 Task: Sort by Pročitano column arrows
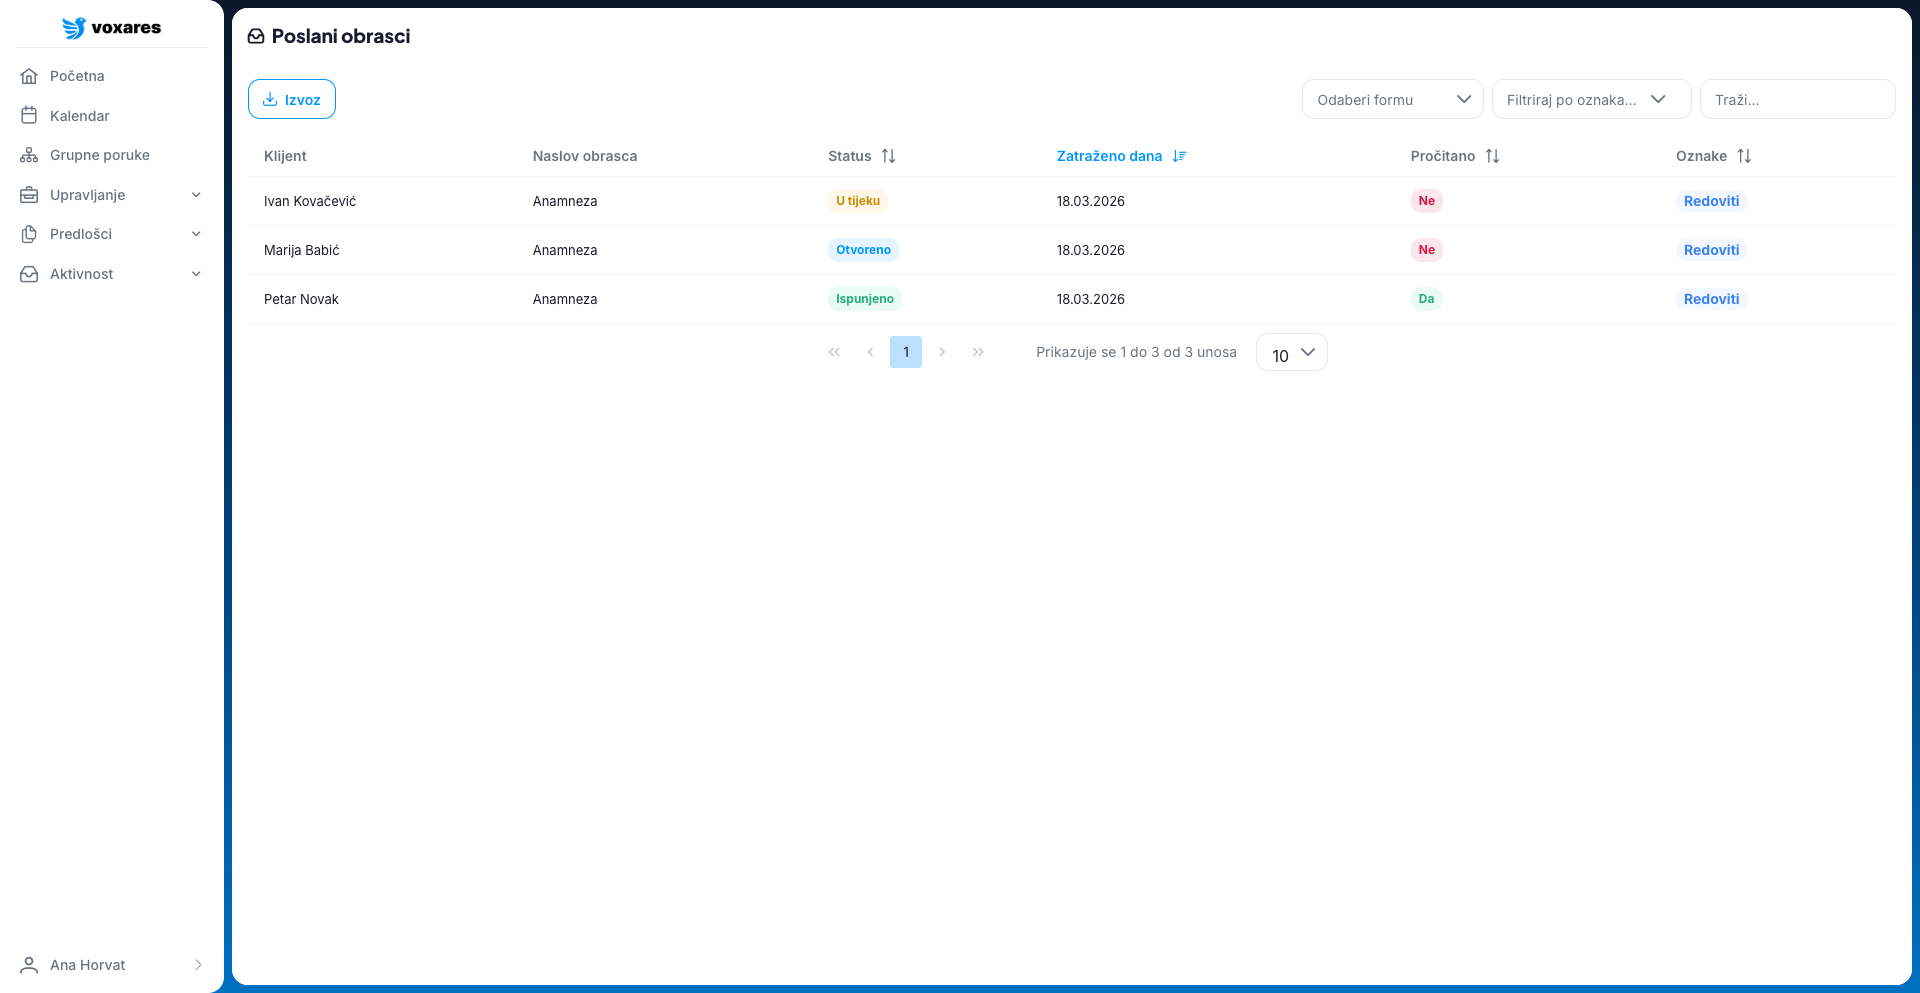tap(1492, 156)
